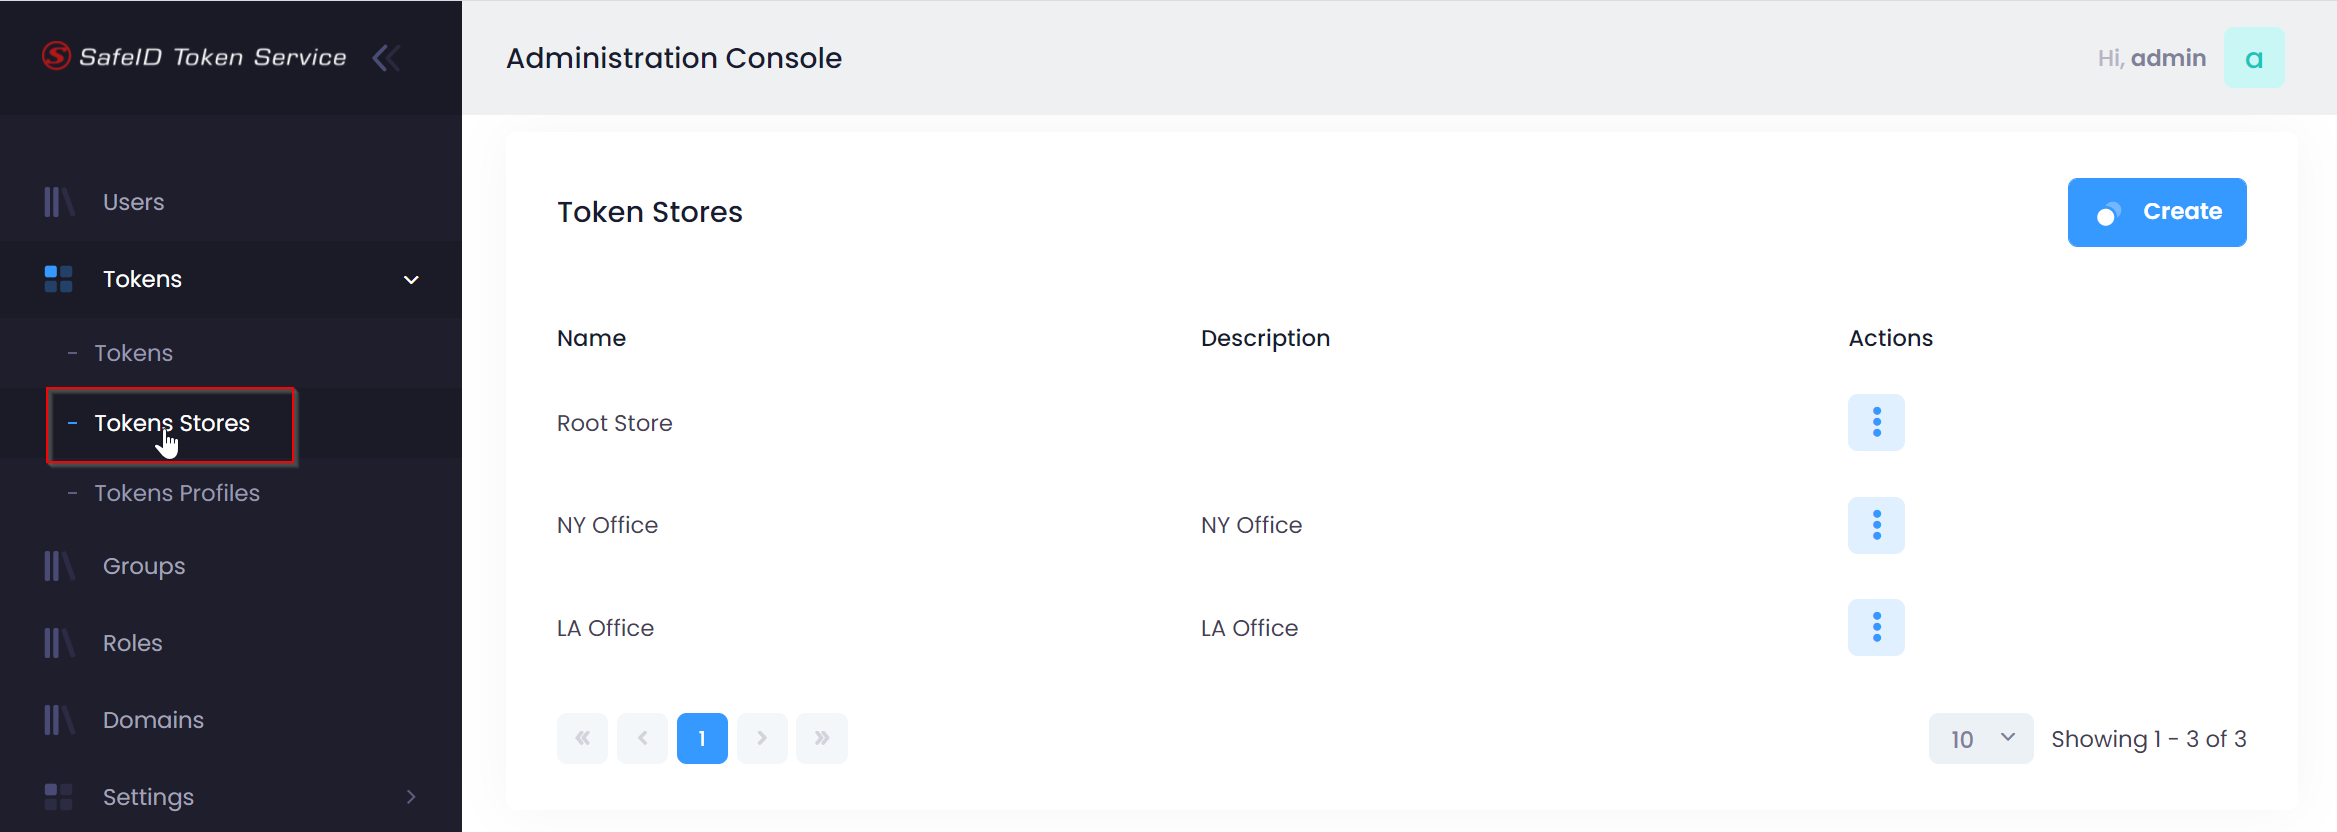Click the admin avatar icon
Image resolution: width=2337 pixels, height=832 pixels.
click(2254, 58)
